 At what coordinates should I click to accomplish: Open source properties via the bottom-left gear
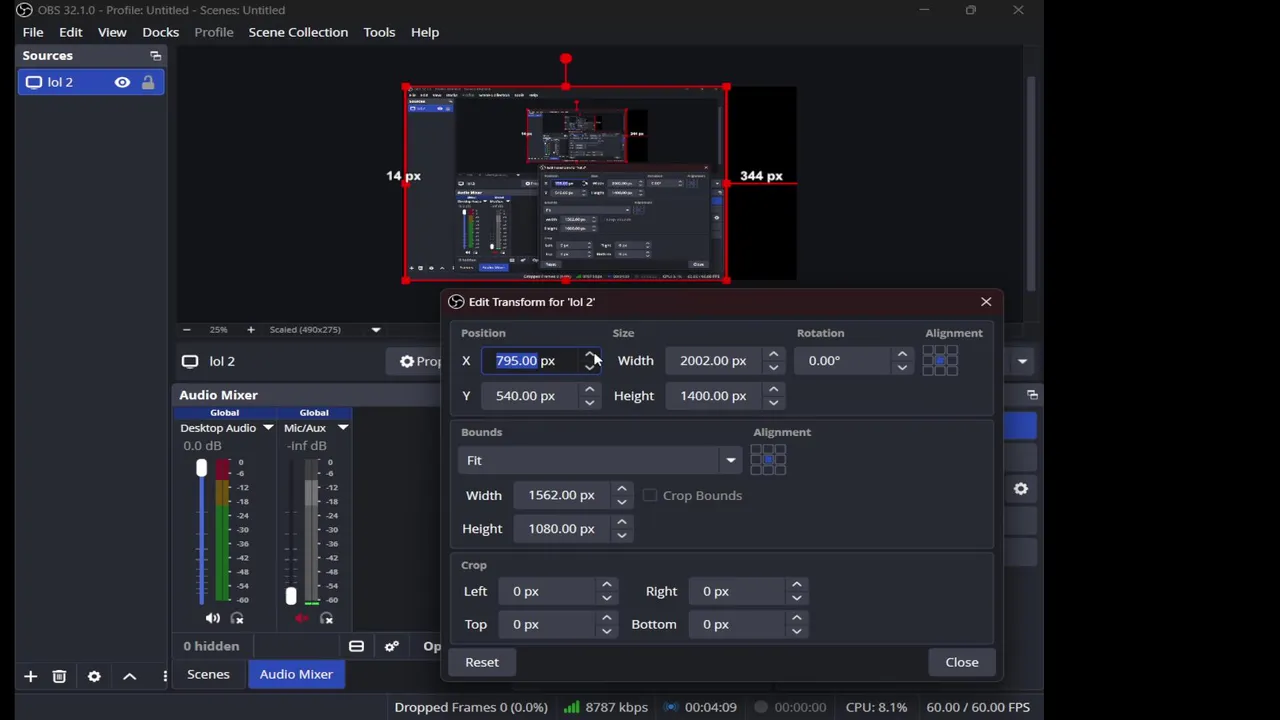94,677
